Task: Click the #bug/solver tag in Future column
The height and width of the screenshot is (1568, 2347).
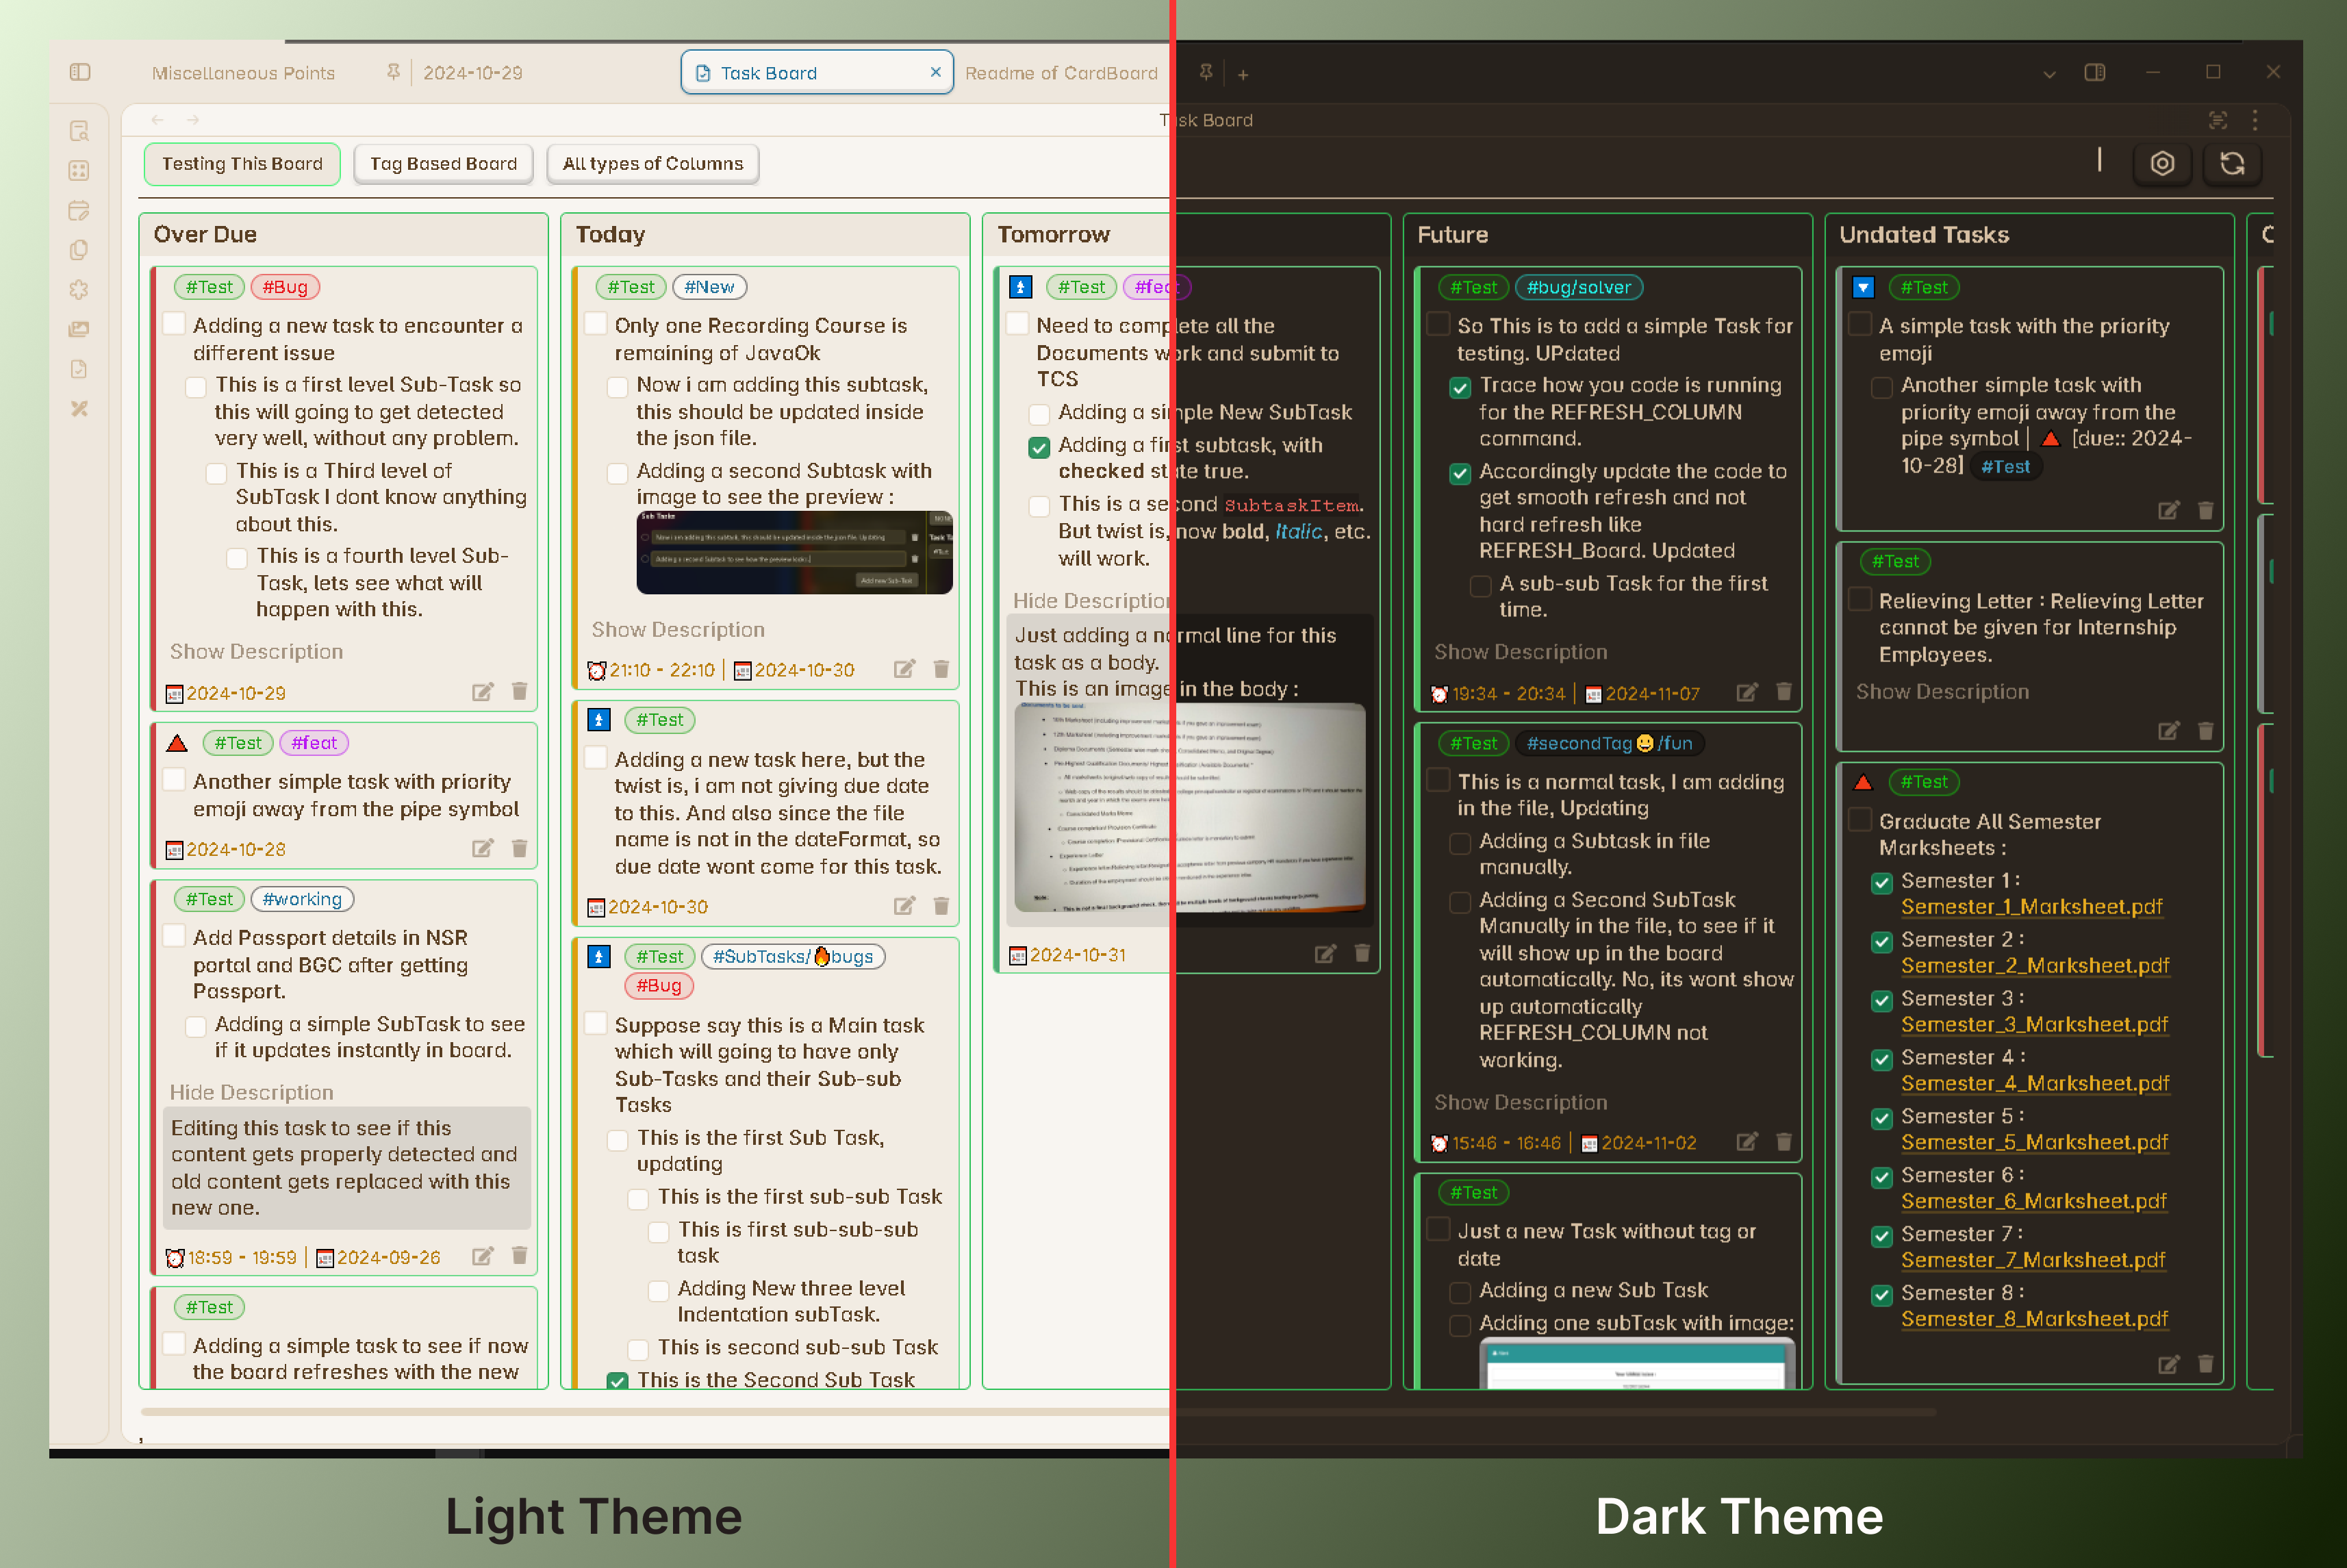Action: click(1579, 287)
